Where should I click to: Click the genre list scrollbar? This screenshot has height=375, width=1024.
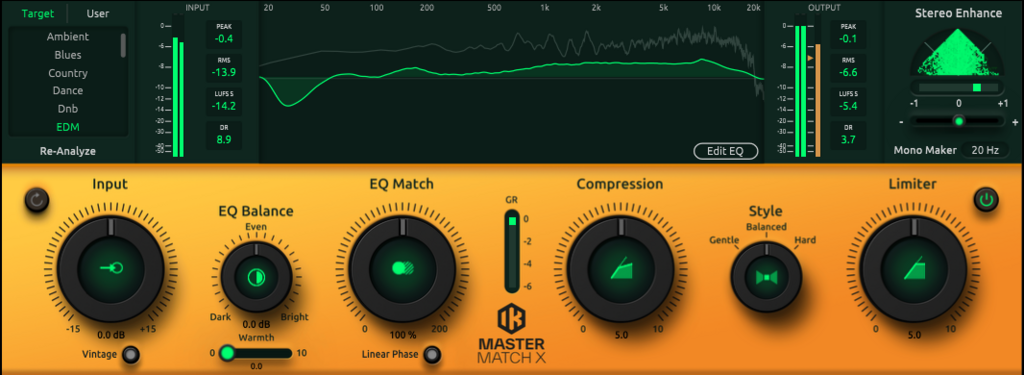click(123, 46)
